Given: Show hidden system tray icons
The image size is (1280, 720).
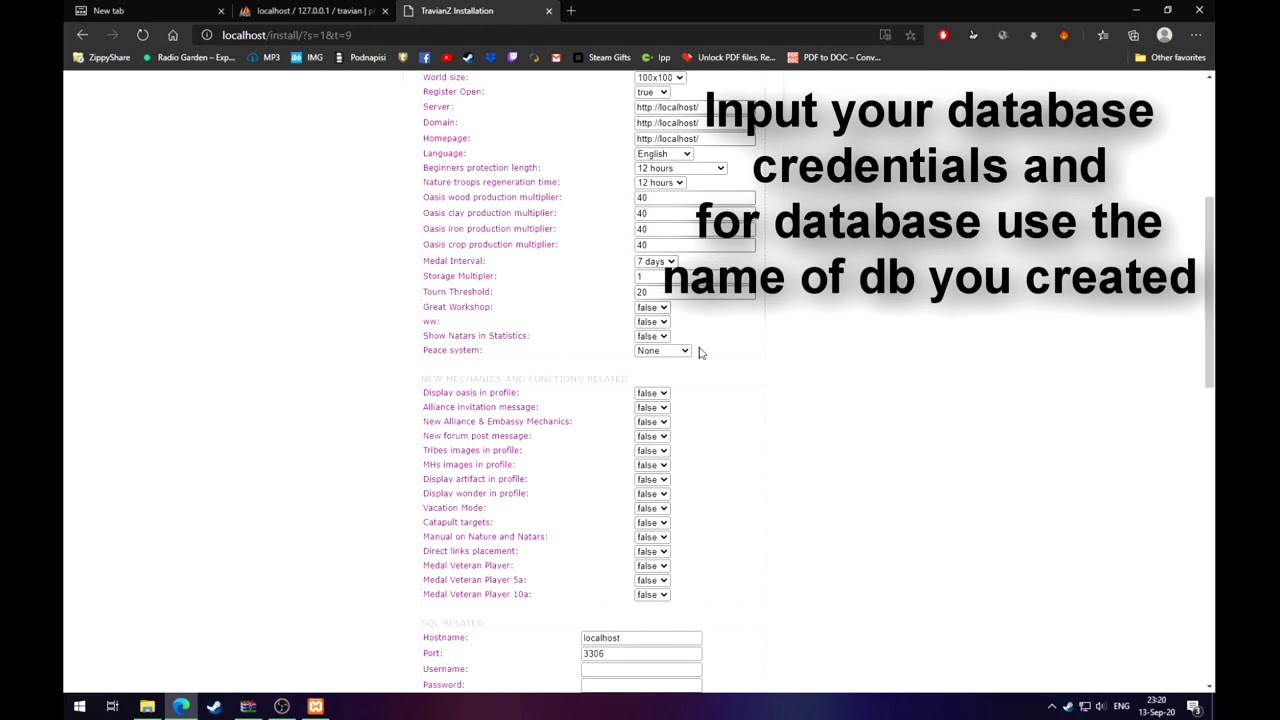Looking at the screenshot, I should point(1051,707).
